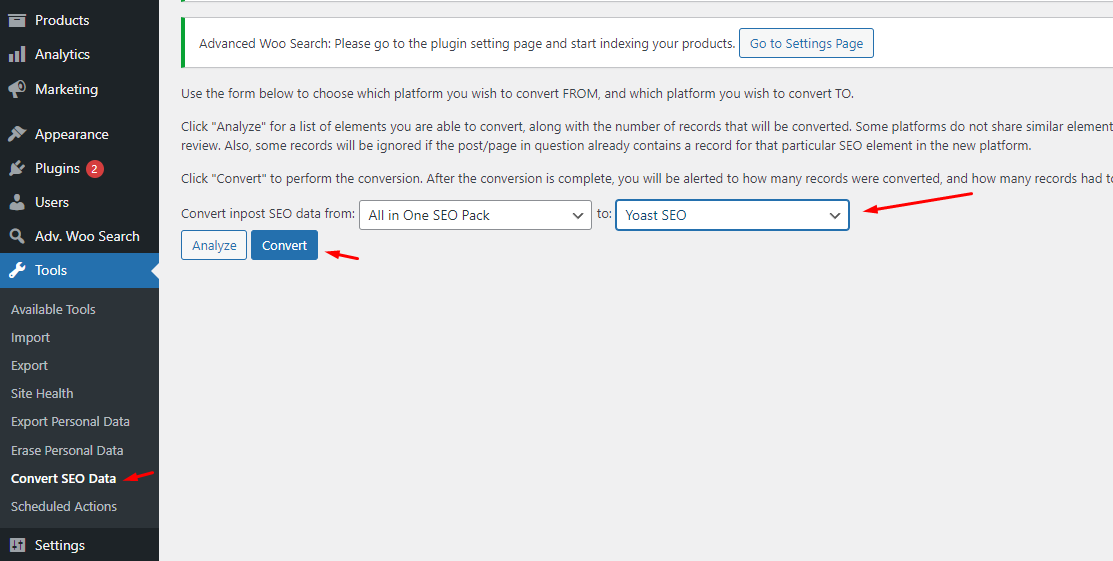The image size is (1113, 561).
Task: Select Convert SEO Data submenu item
Action: click(64, 479)
